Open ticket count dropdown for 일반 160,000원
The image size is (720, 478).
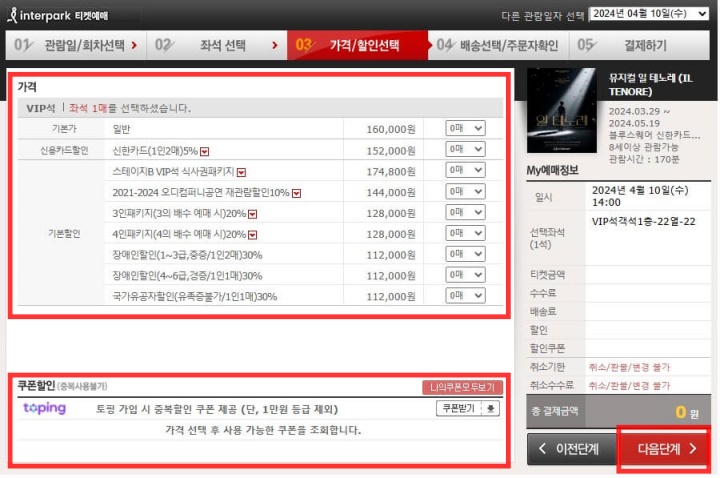(x=465, y=128)
